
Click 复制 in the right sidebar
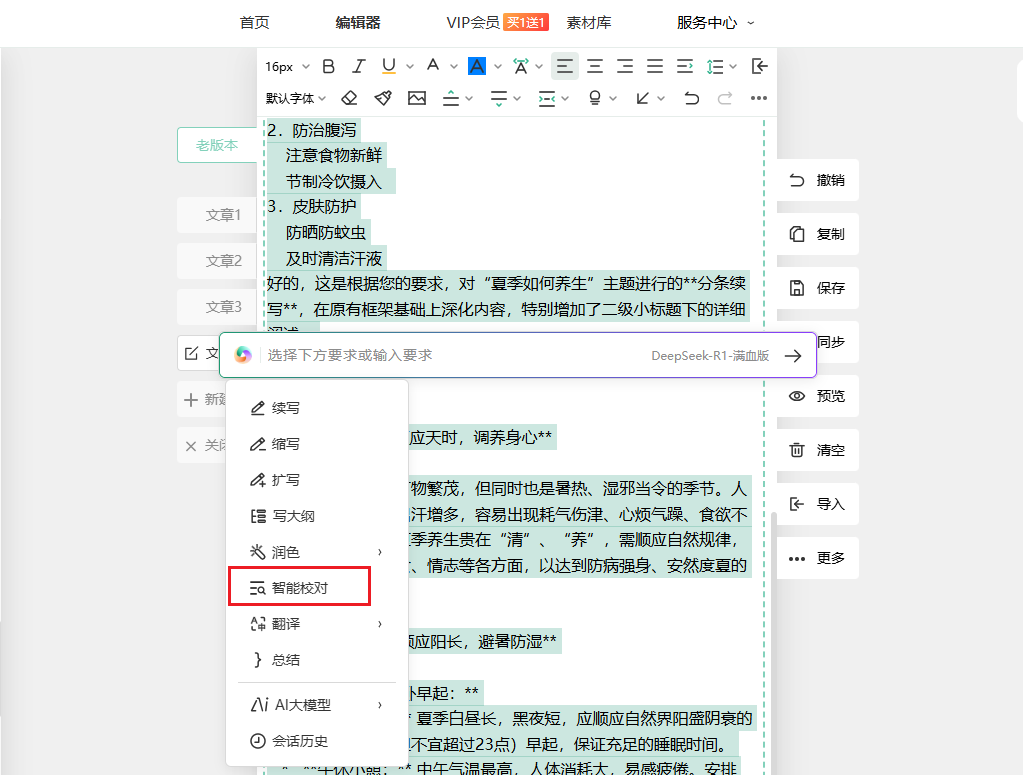point(817,234)
